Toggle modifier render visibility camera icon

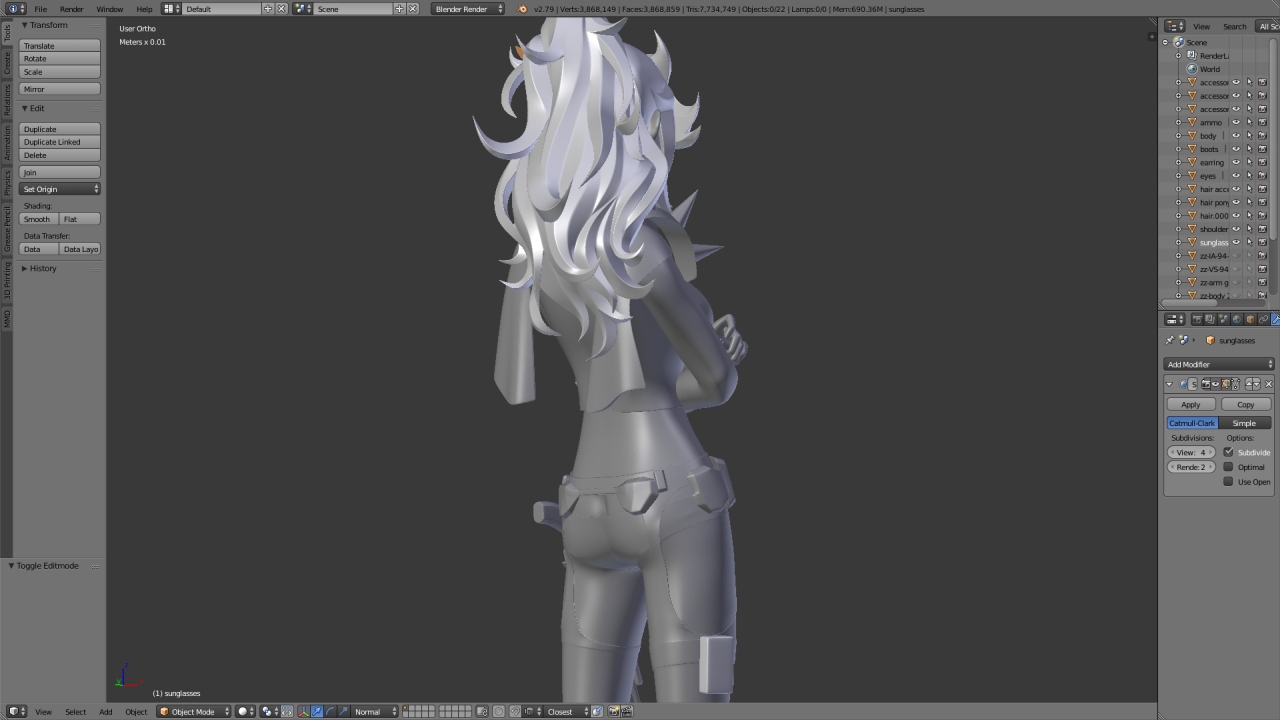1205,384
